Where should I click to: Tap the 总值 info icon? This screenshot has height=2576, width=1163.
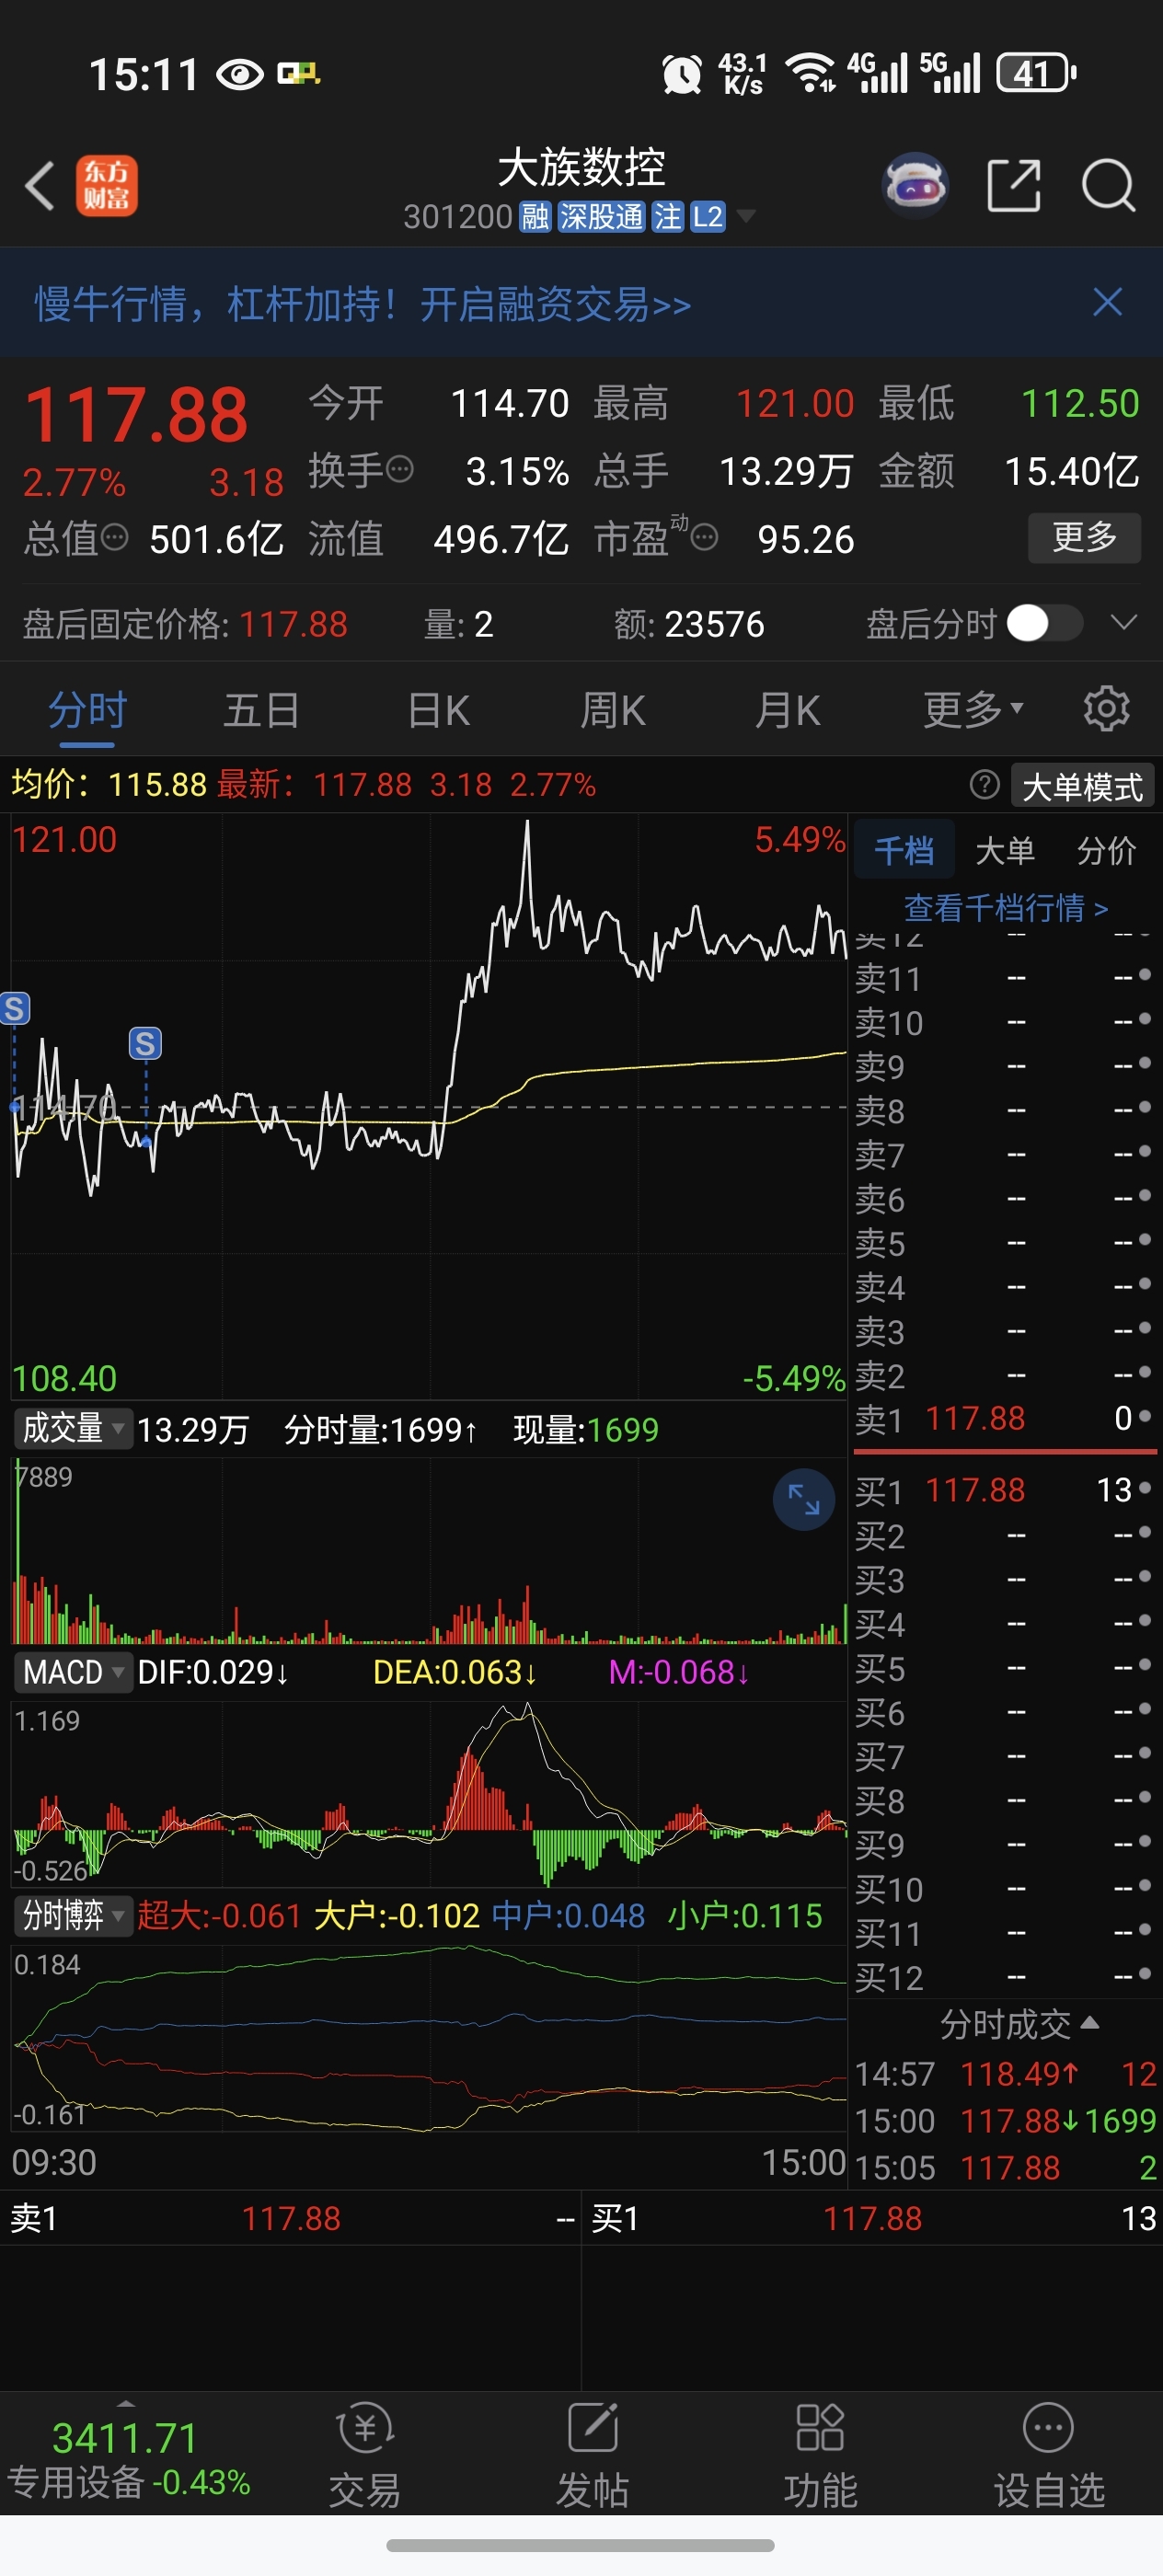click(115, 537)
